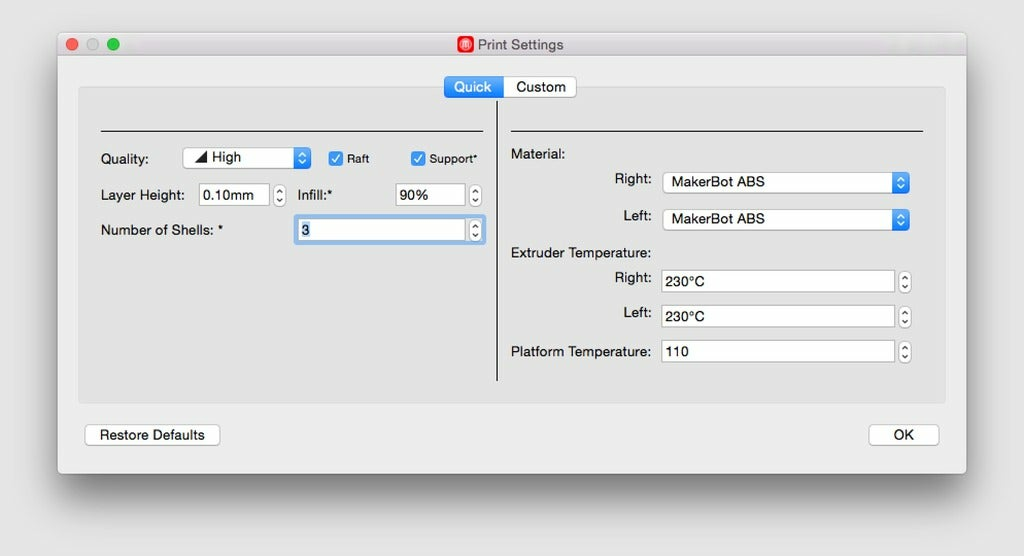The width and height of the screenshot is (1024, 556).
Task: Click the Left extruder temperature stepper
Action: 905,316
